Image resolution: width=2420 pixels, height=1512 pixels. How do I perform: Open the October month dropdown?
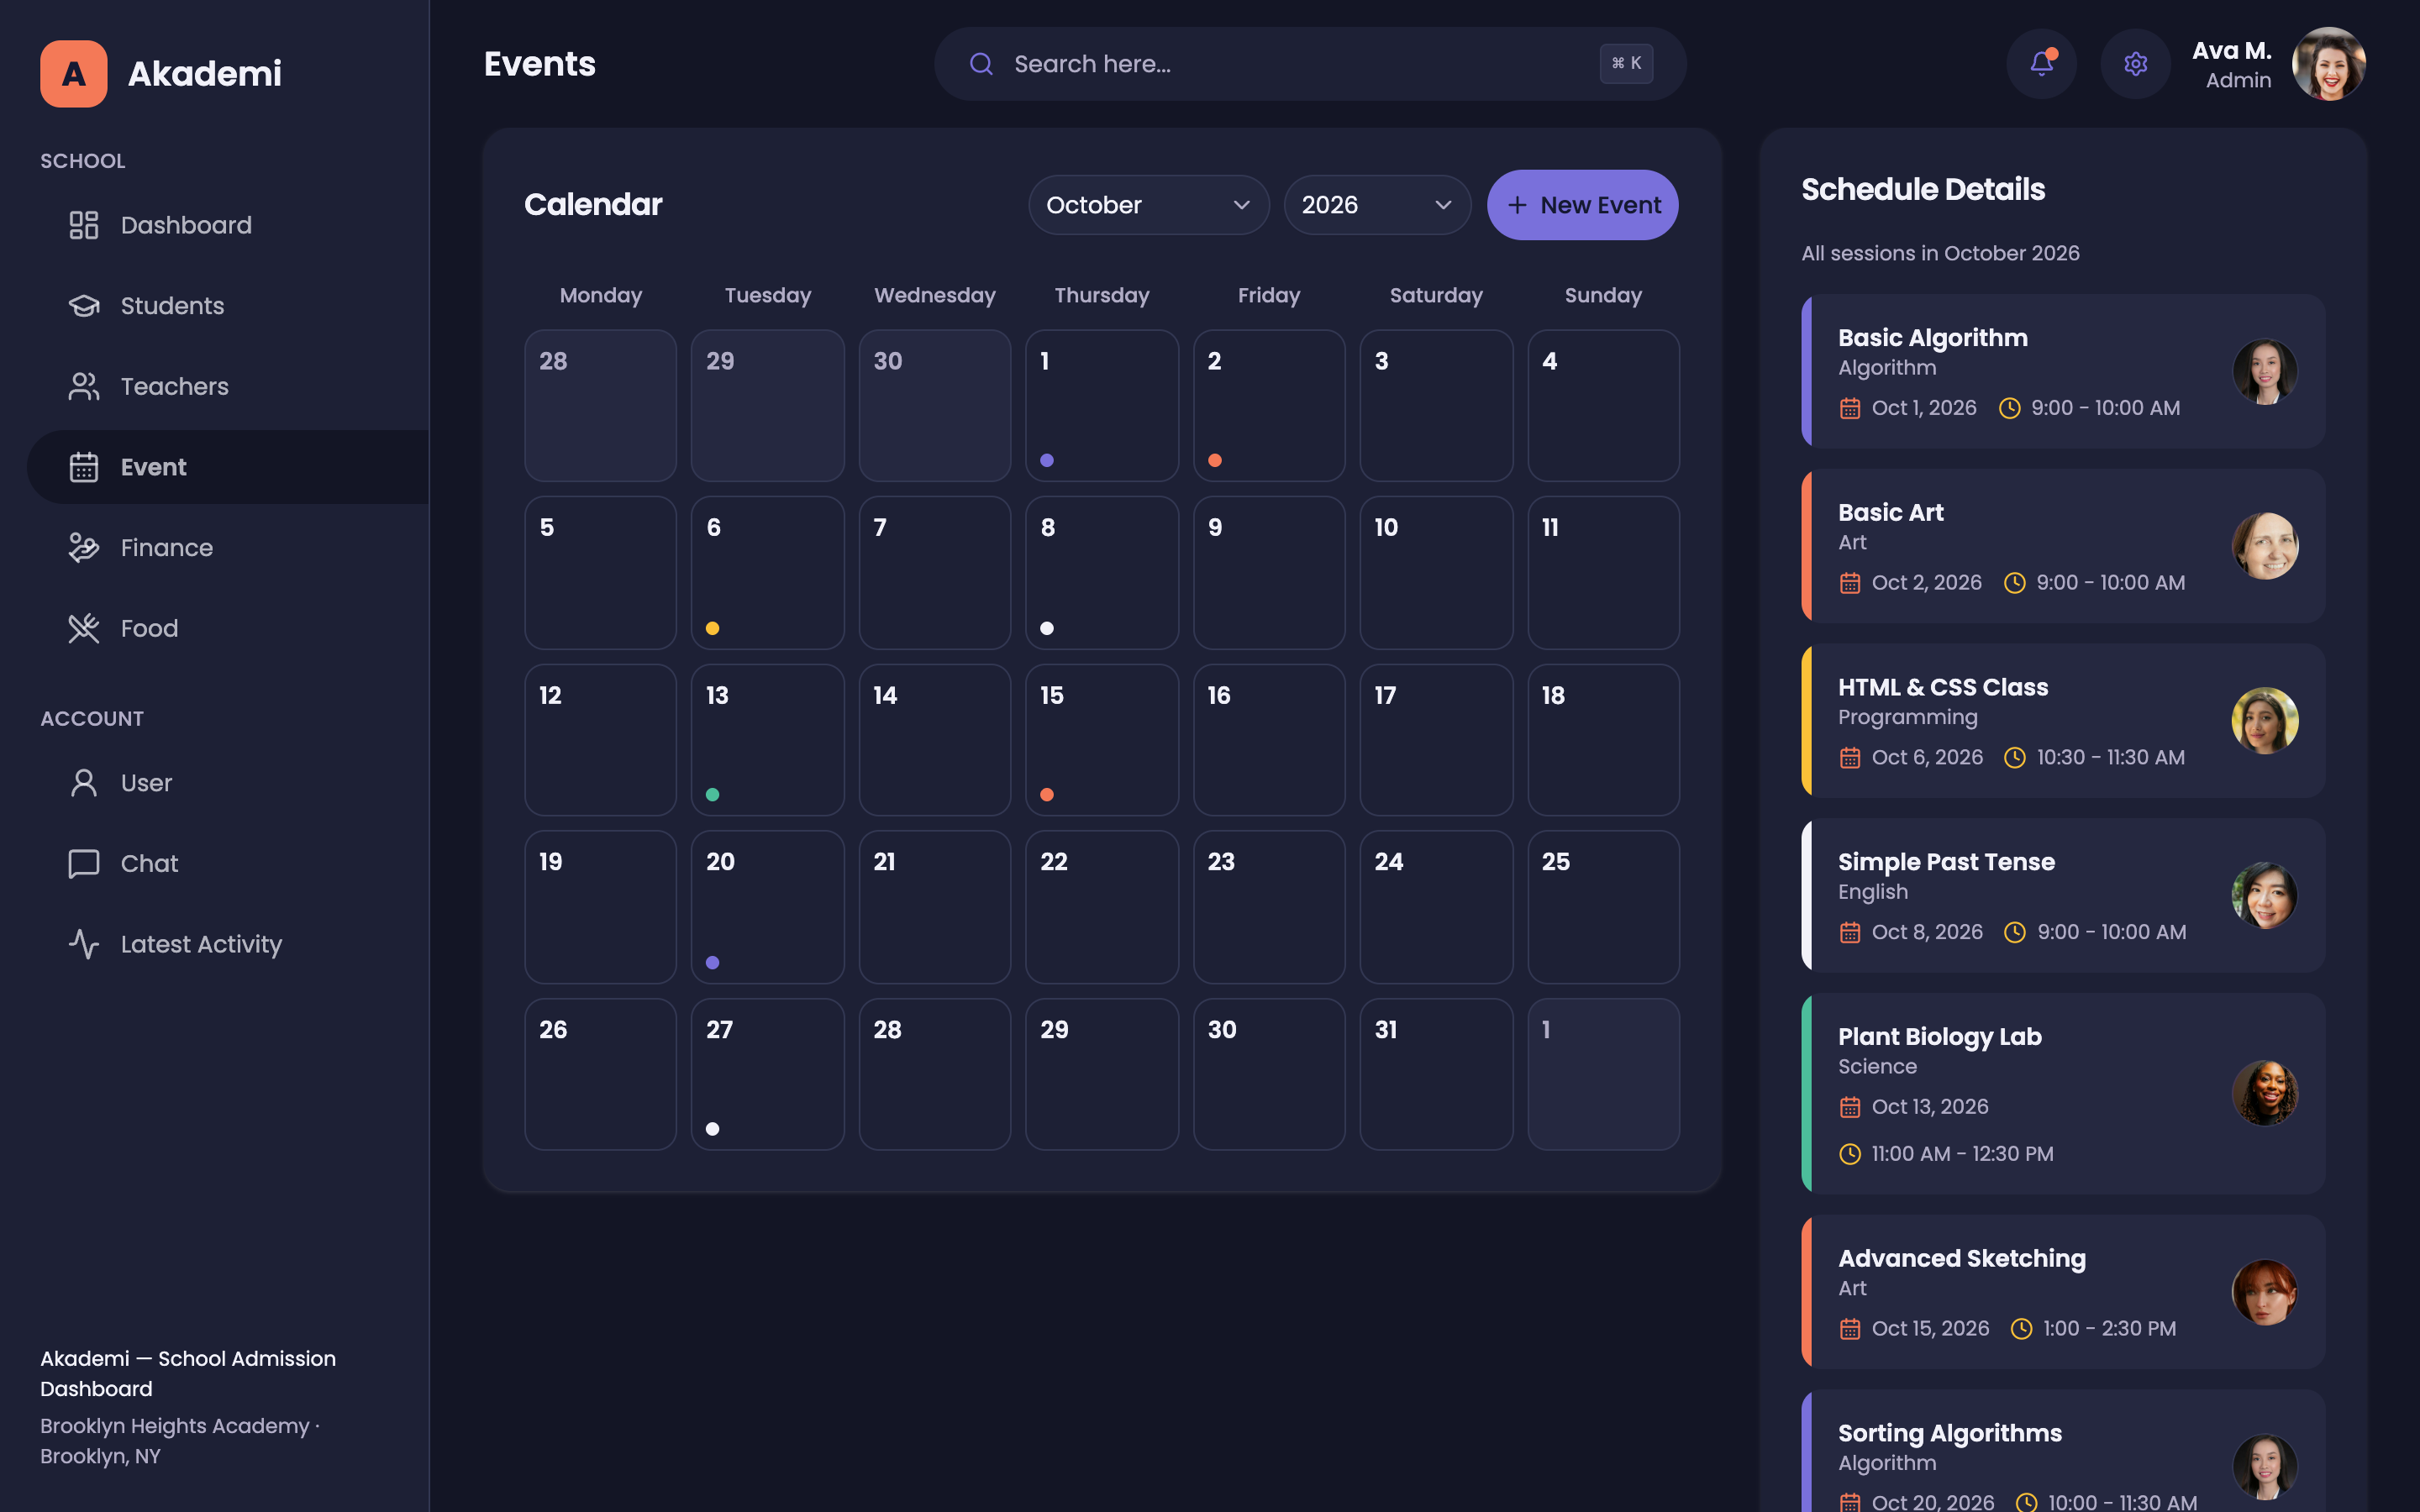pyautogui.click(x=1148, y=205)
